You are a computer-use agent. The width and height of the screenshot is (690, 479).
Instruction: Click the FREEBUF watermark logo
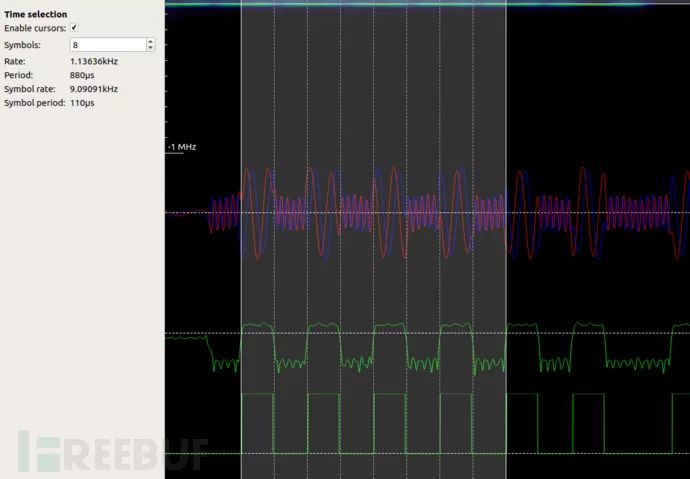(110, 452)
